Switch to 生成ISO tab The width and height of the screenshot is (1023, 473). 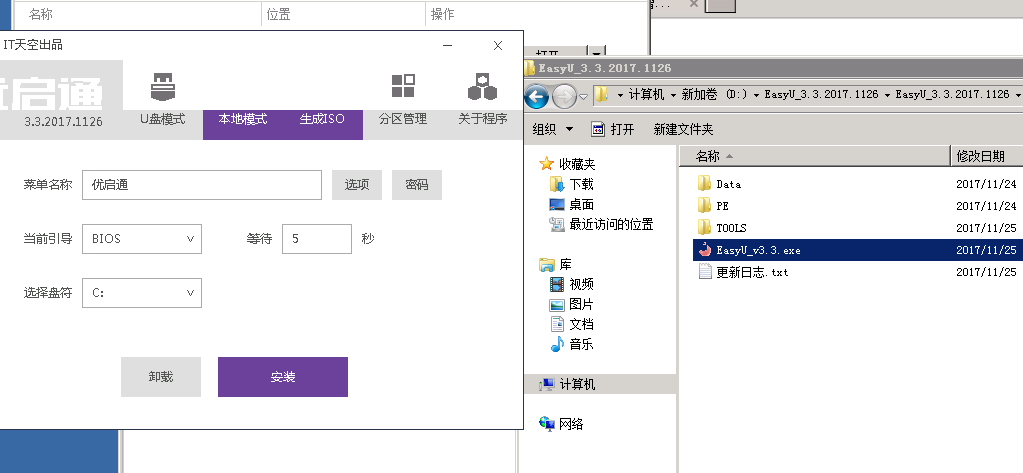322,119
